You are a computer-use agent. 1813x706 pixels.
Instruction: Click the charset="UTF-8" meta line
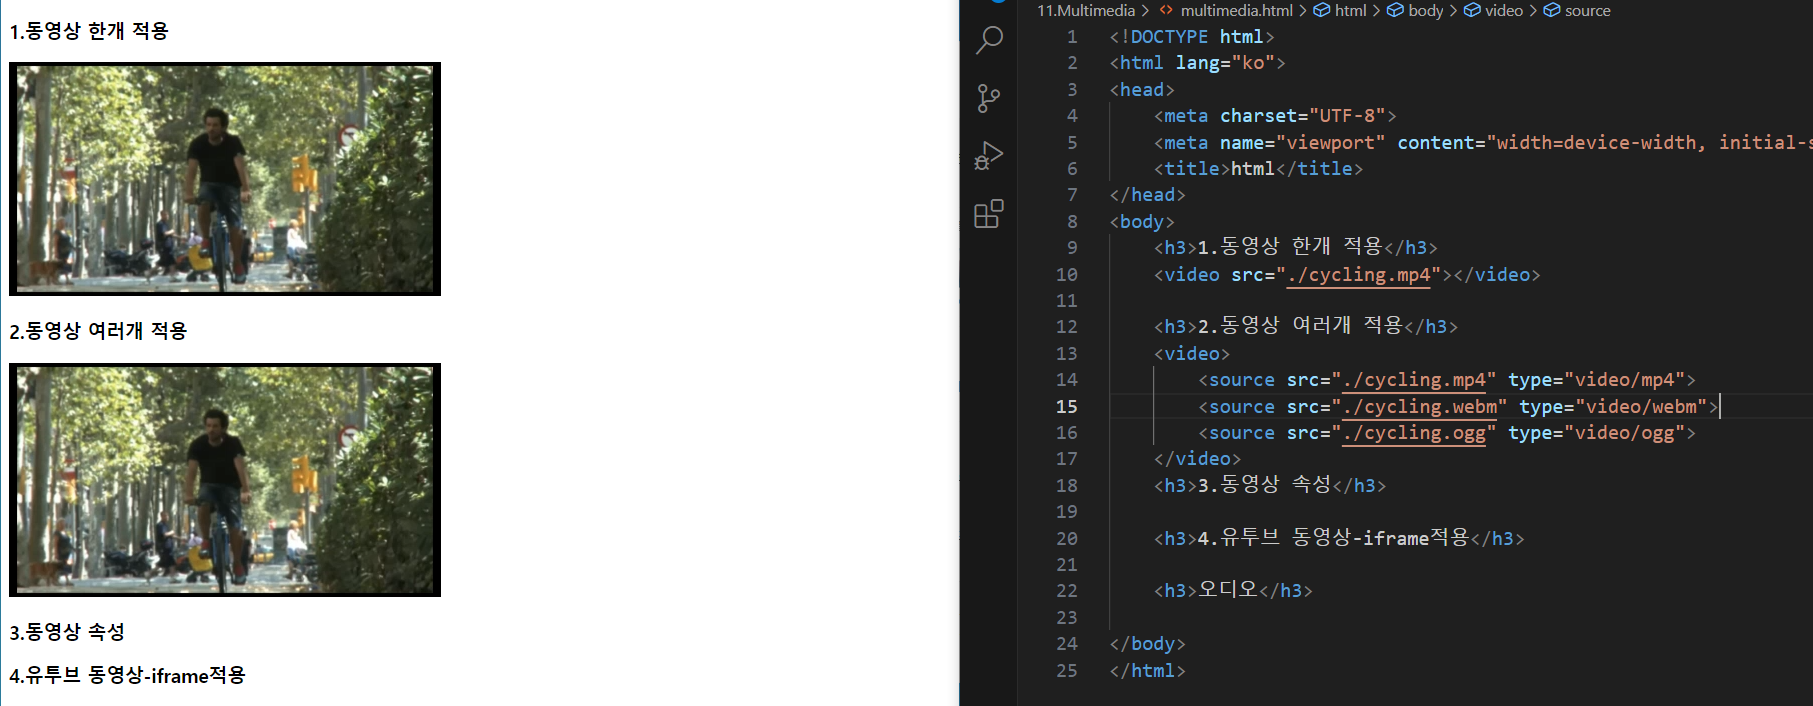click(1275, 116)
